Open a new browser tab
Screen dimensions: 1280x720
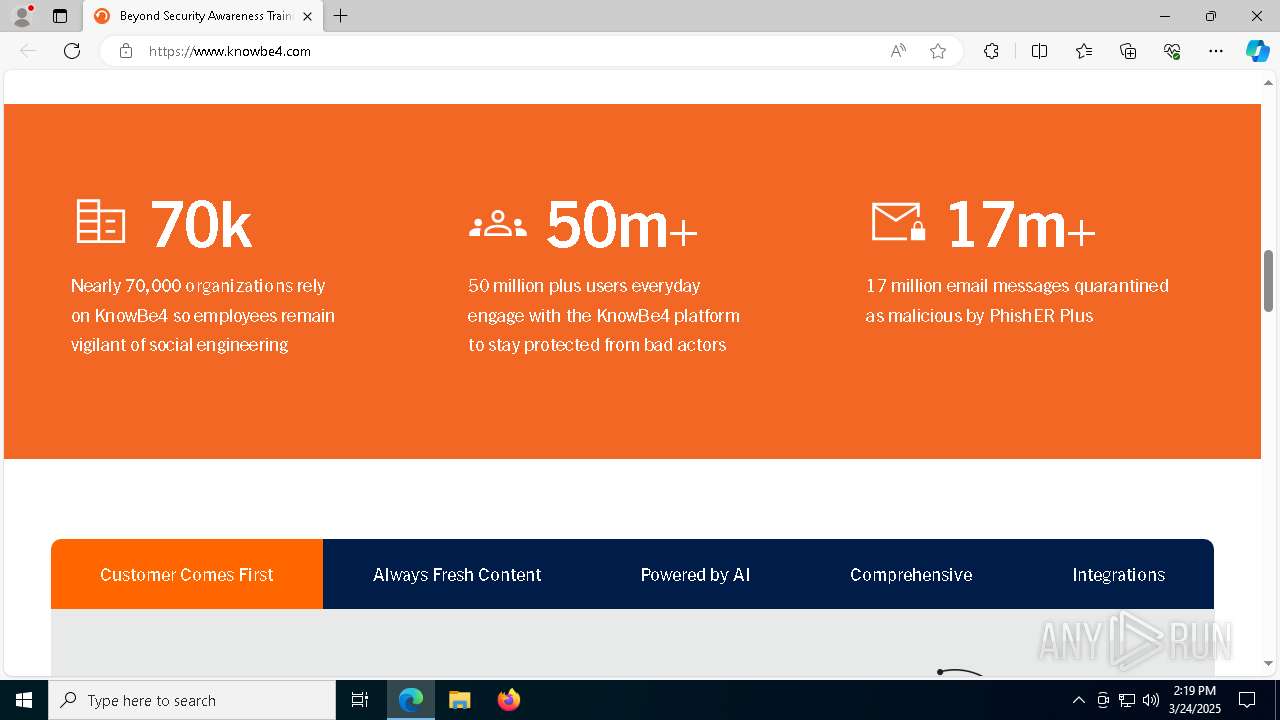point(341,16)
